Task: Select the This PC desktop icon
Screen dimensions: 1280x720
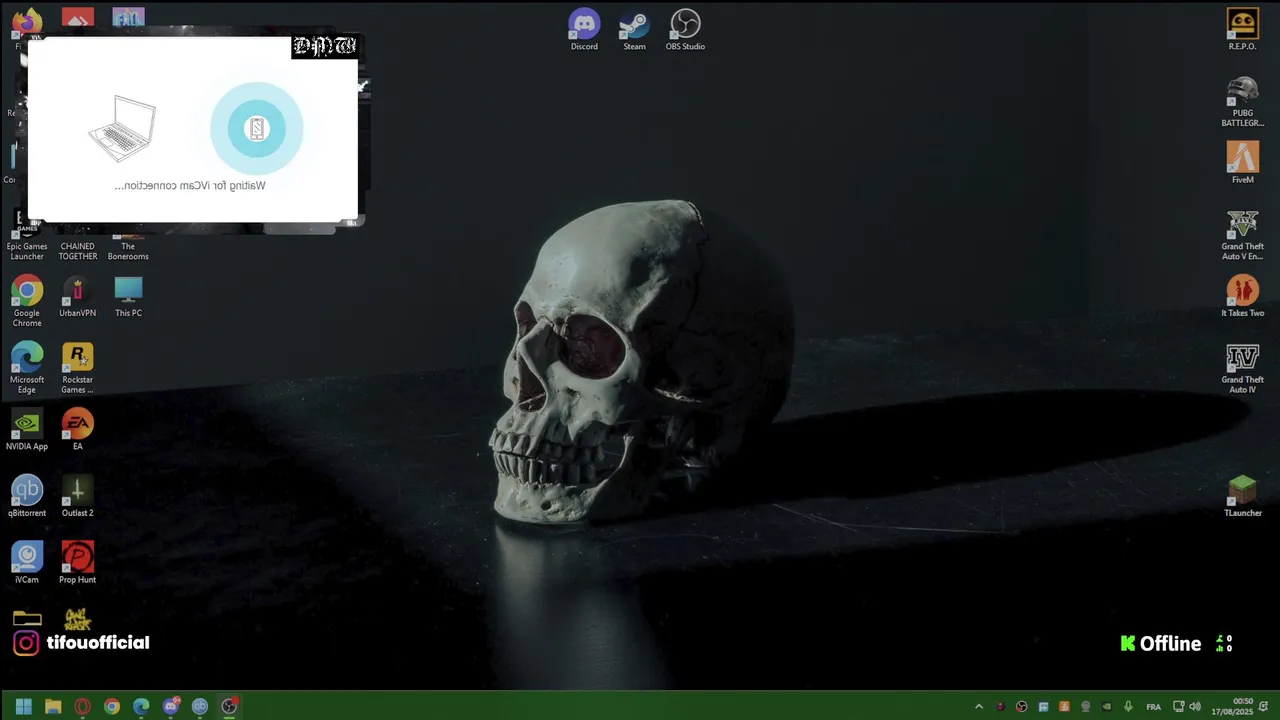Action: pos(128,296)
